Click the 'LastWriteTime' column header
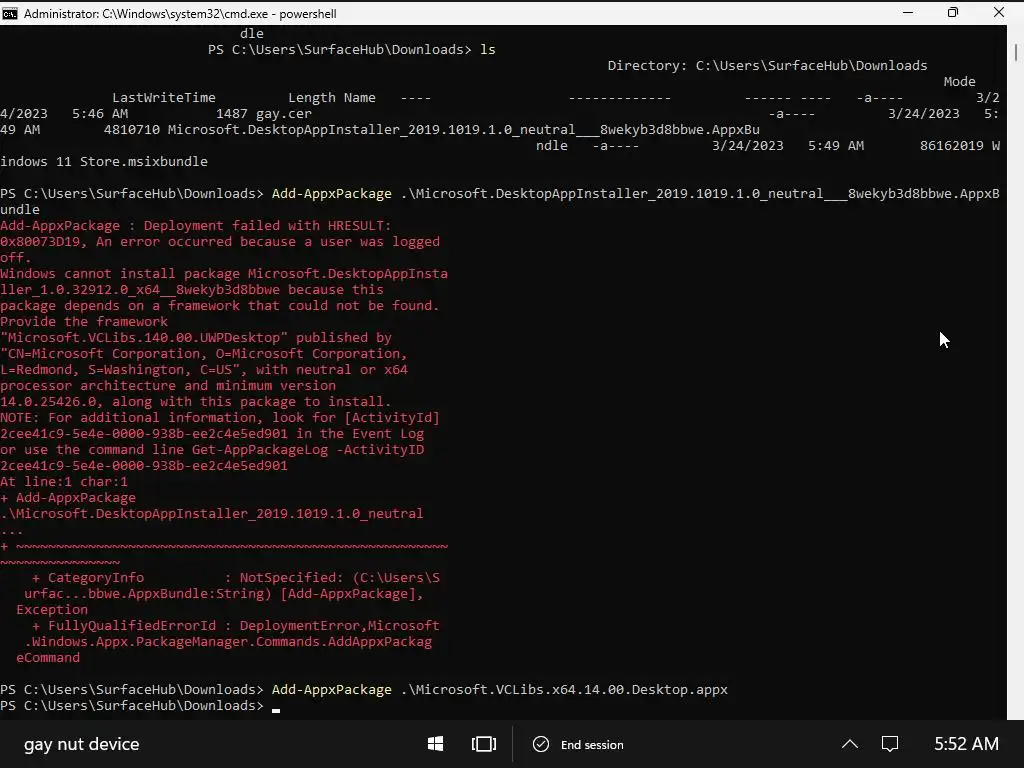 click(164, 97)
